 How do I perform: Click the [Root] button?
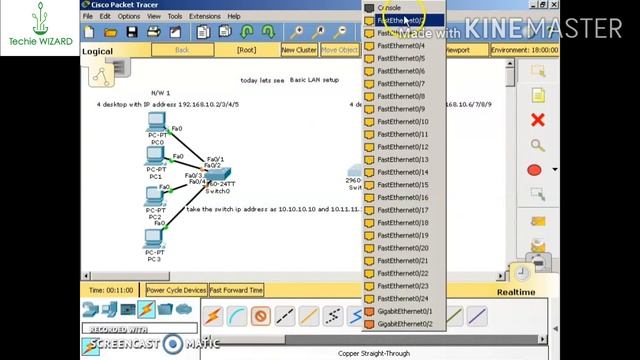[247, 50]
